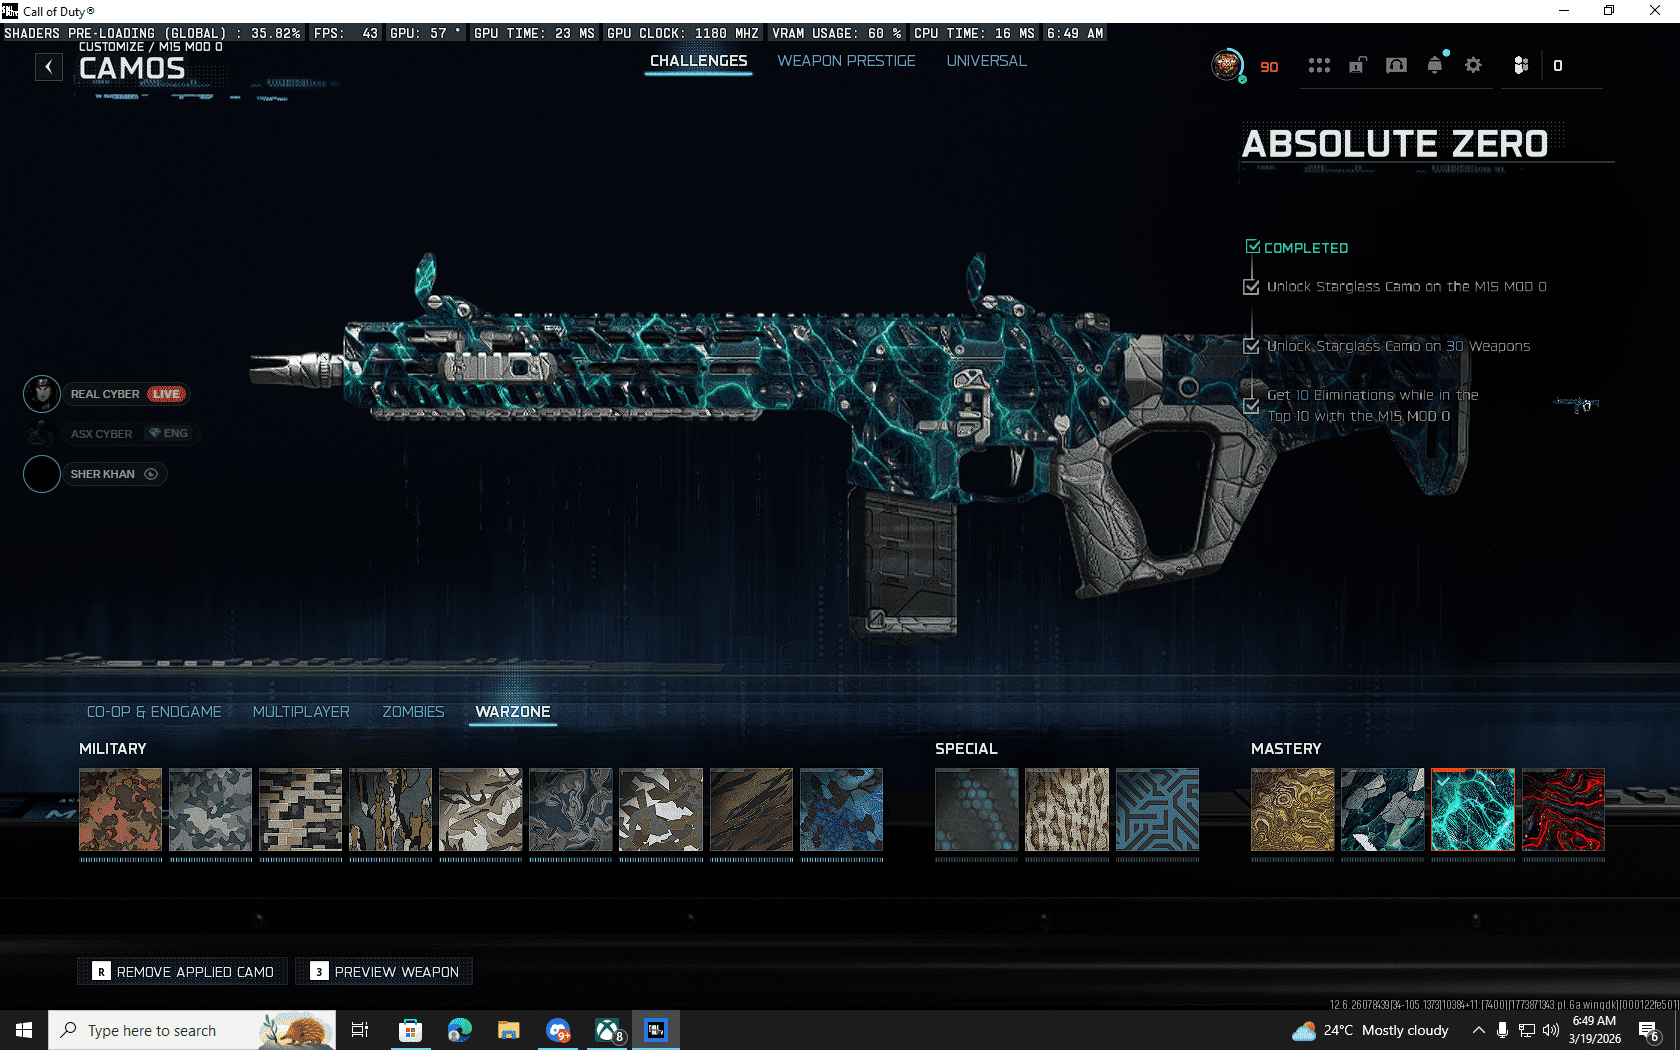
Task: Expand the Windows system tray hidden icons
Action: coord(1478,1030)
